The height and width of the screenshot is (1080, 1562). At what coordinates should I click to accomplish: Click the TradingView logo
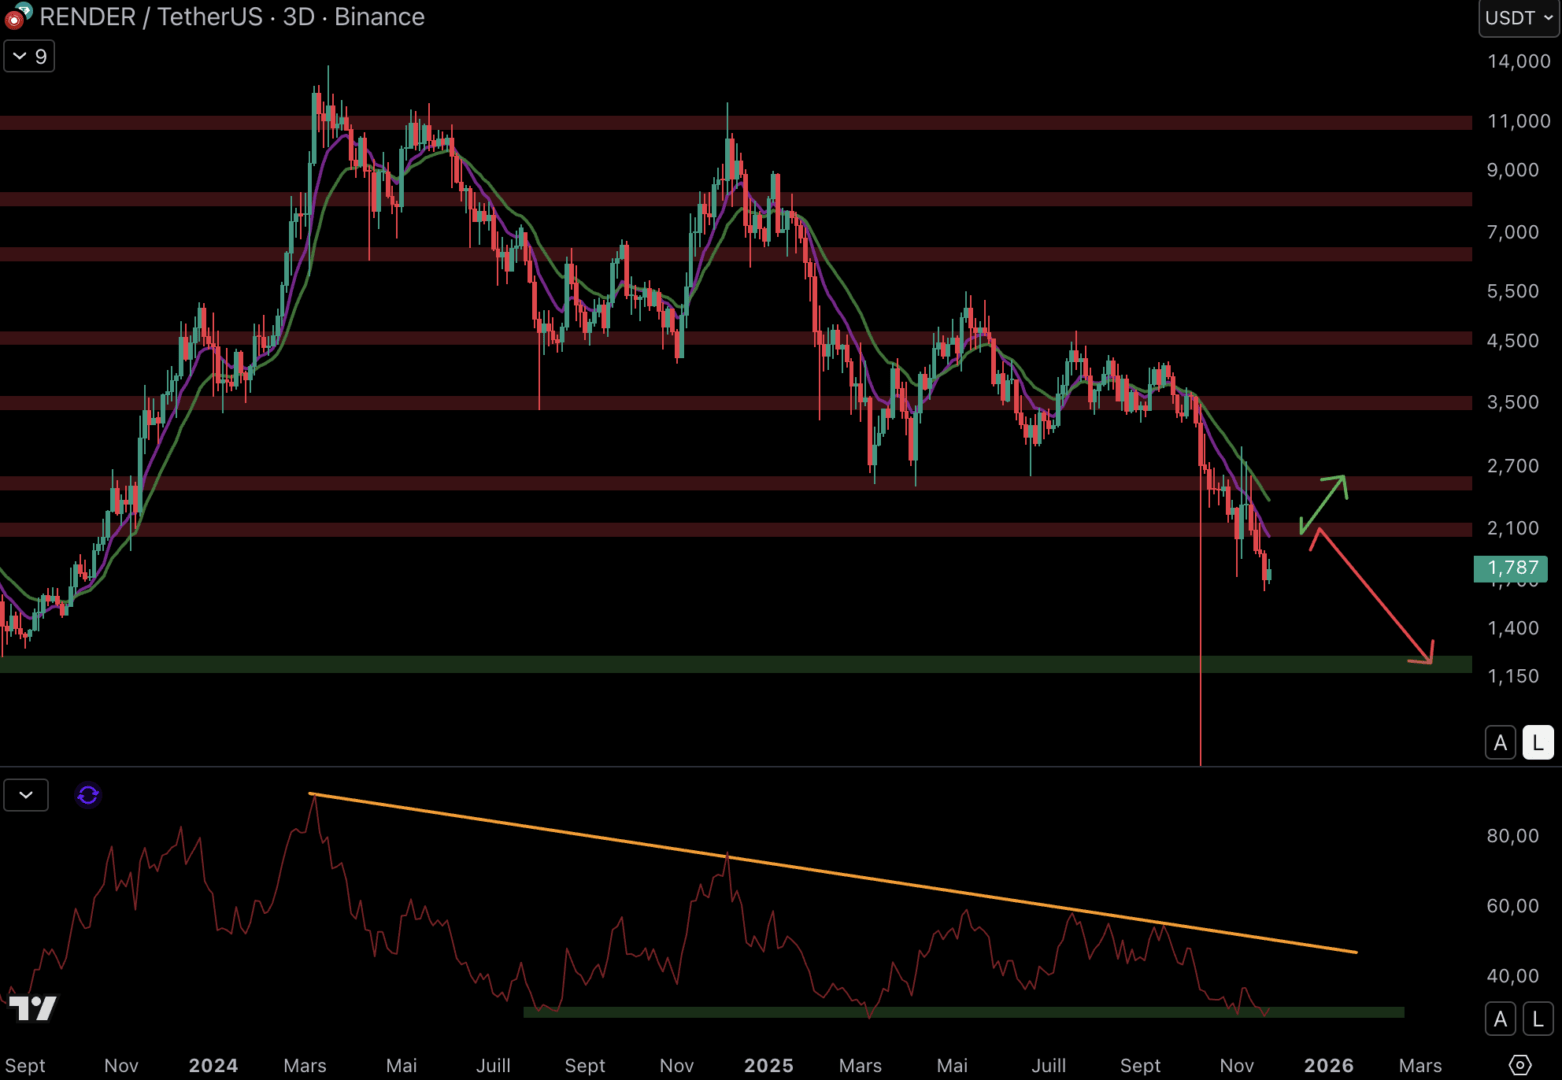click(x=33, y=1008)
